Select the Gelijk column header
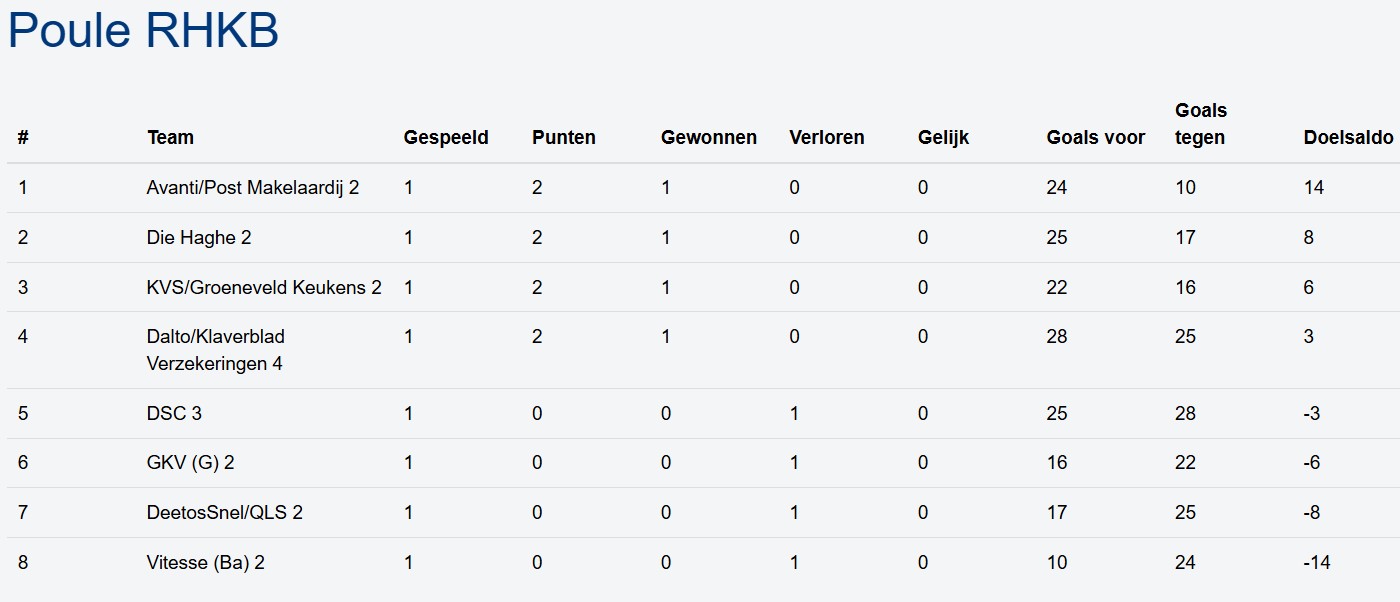Screen dimensions: 1400x602 pos(943,138)
